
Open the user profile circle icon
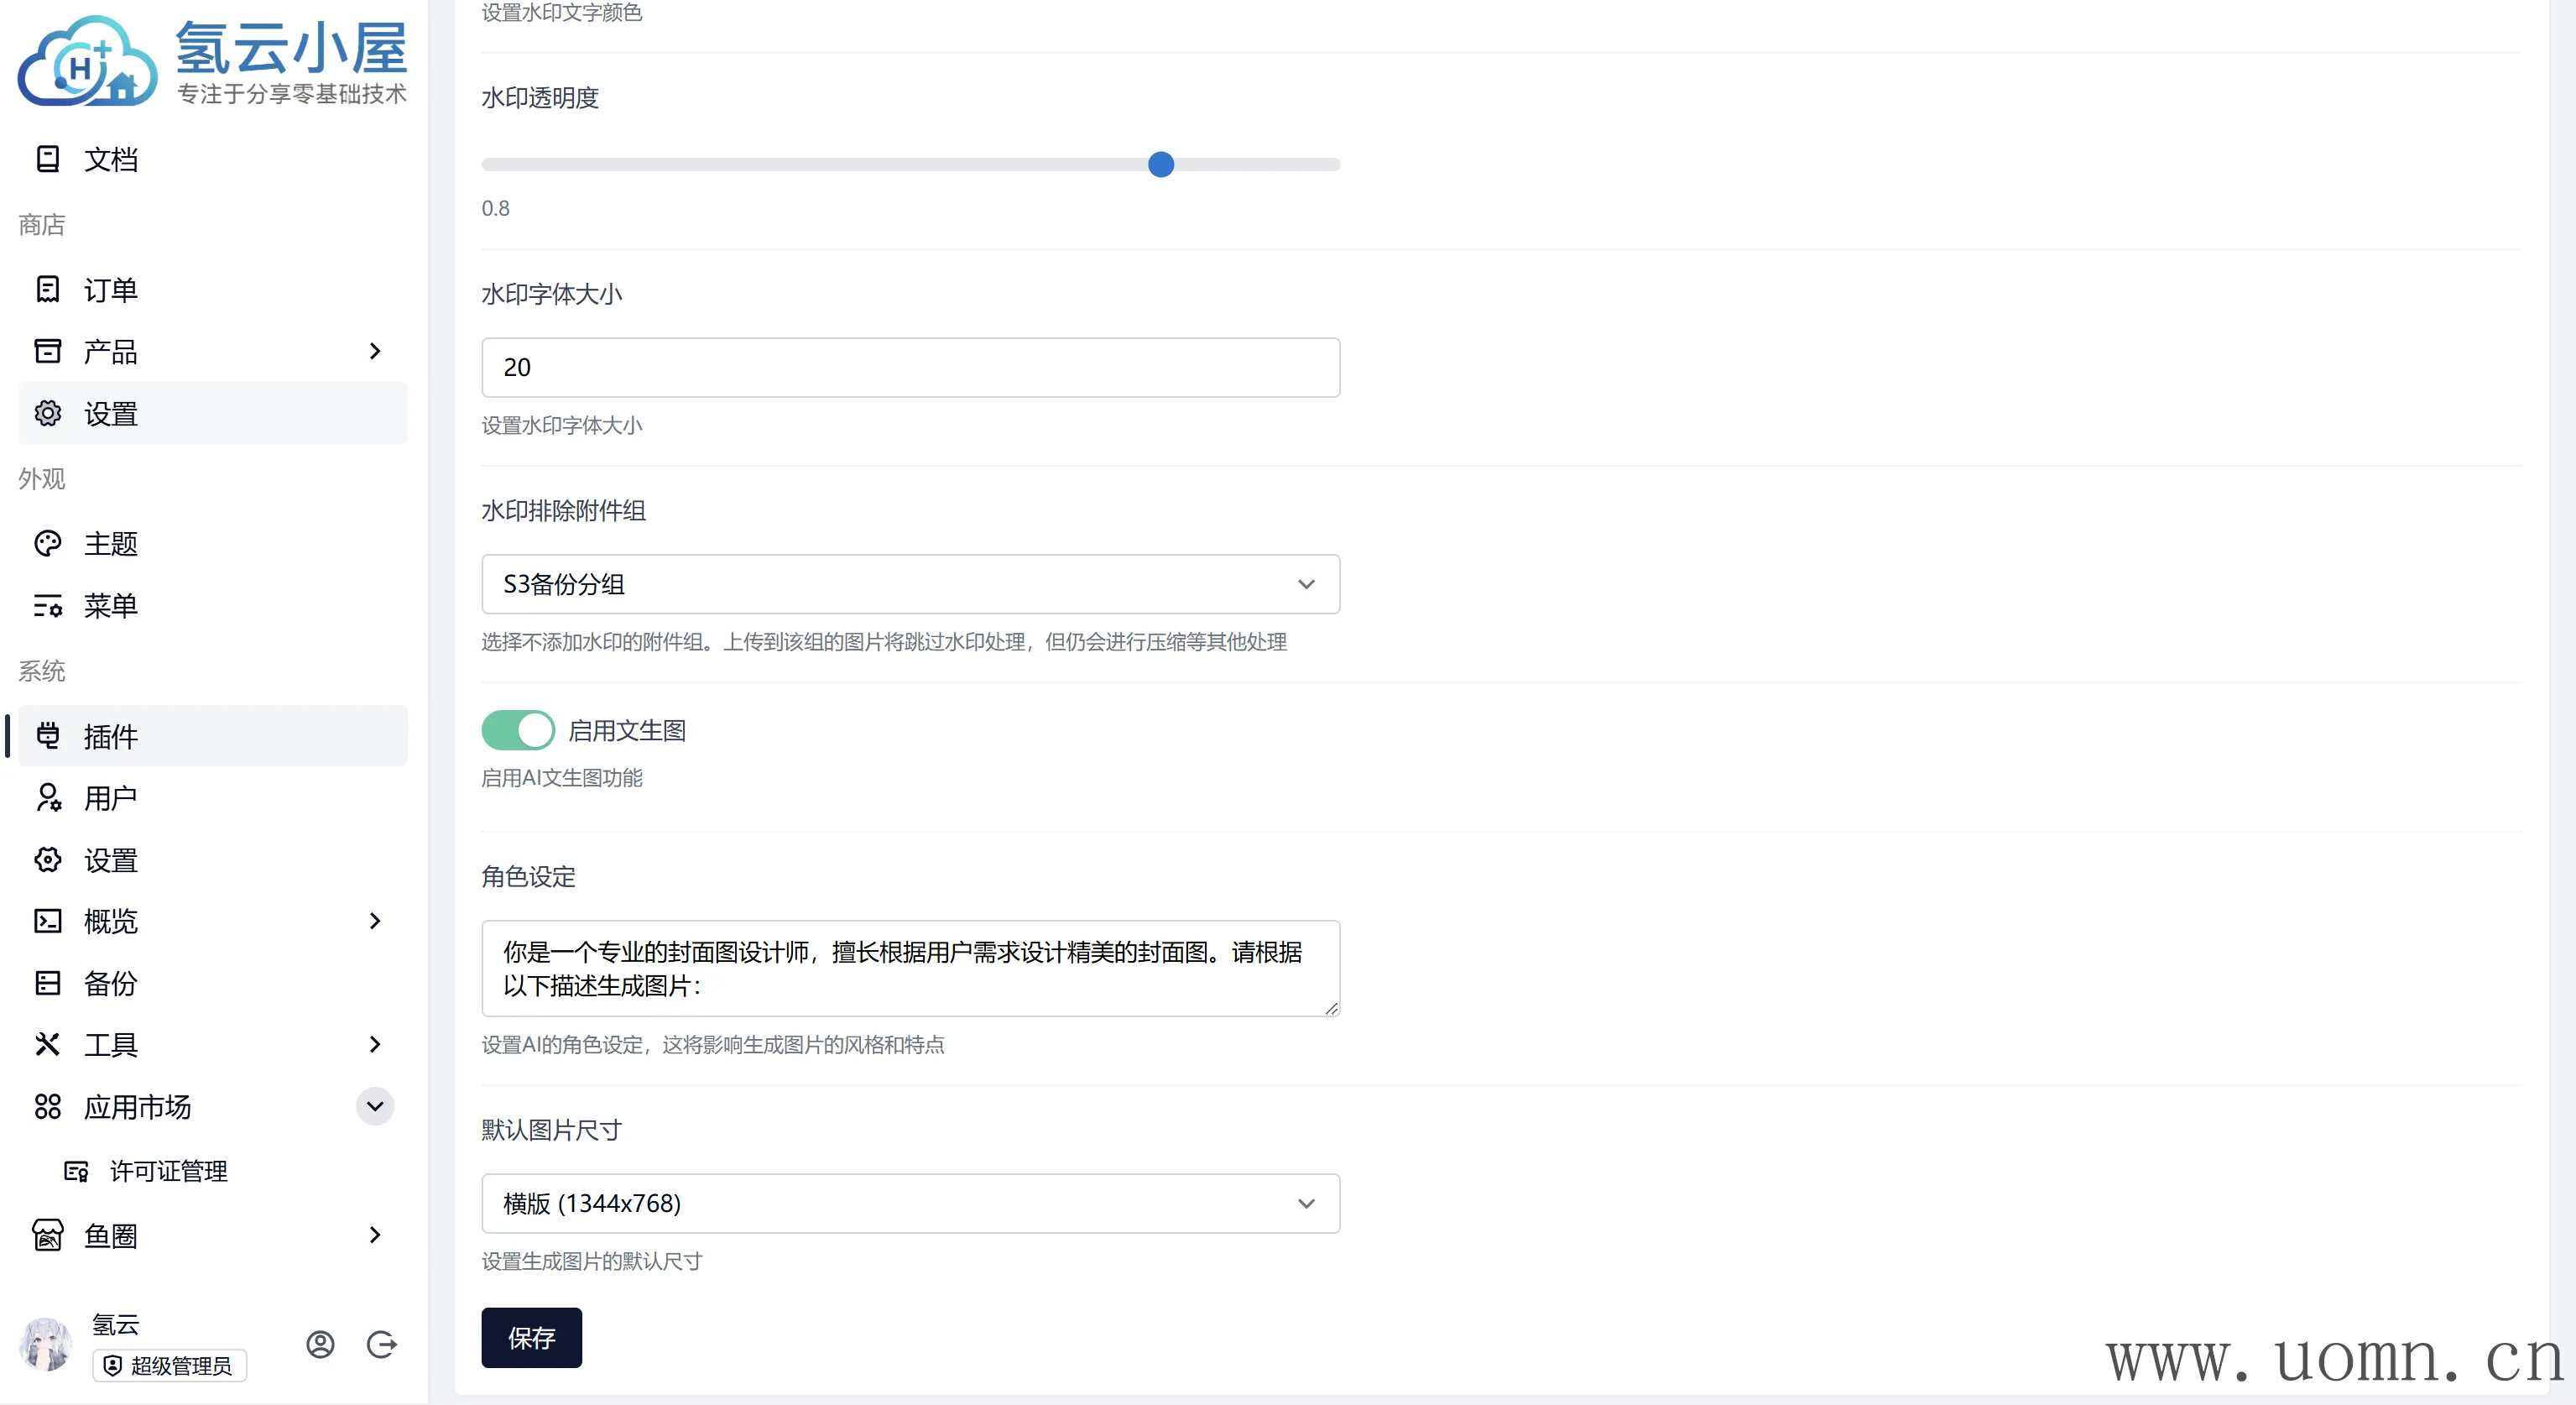pyautogui.click(x=320, y=1344)
